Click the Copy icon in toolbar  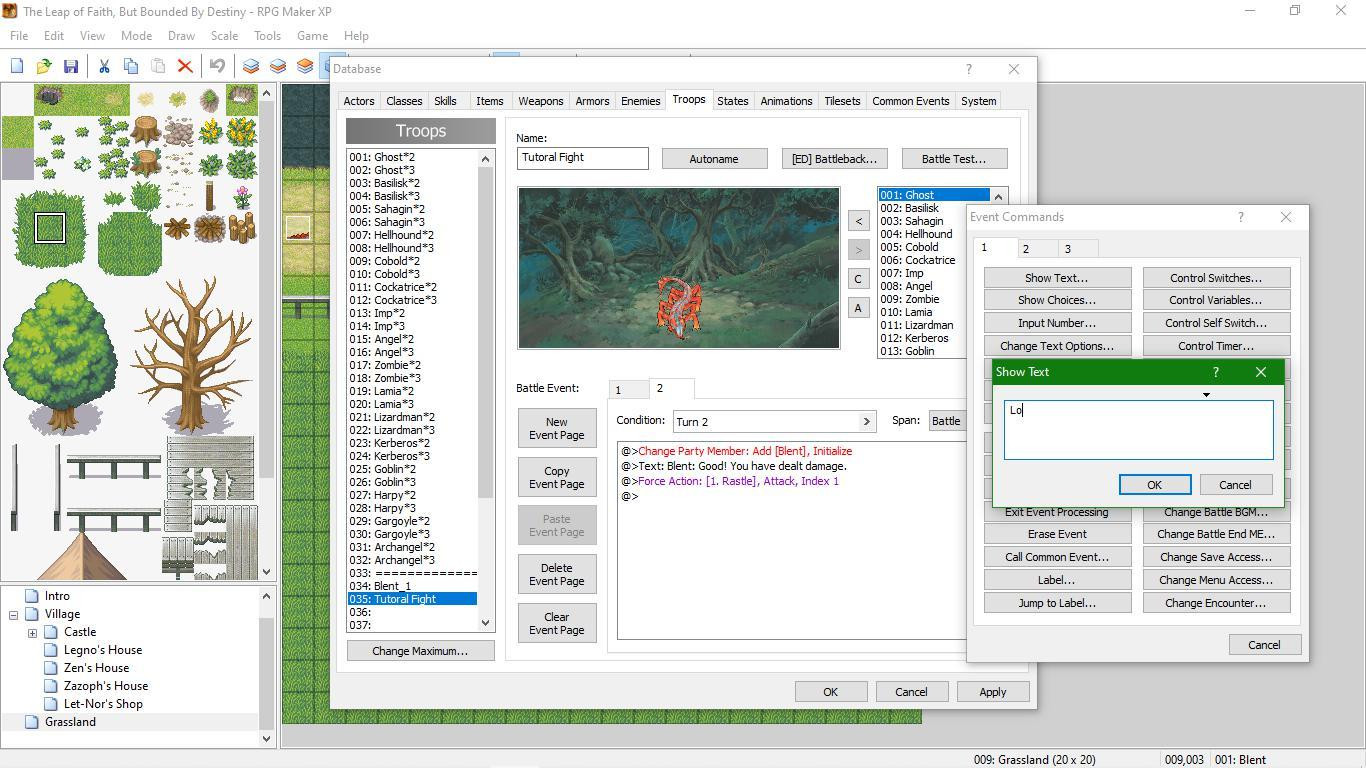click(130, 66)
